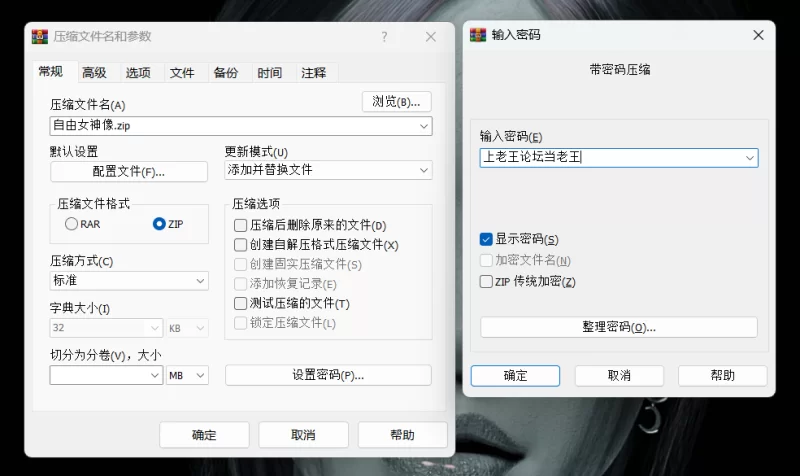Open 配置文件(F)... profiles button

[x=129, y=171]
